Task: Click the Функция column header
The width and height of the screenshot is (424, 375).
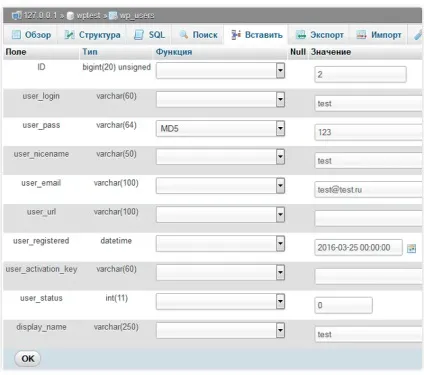Action: click(174, 52)
